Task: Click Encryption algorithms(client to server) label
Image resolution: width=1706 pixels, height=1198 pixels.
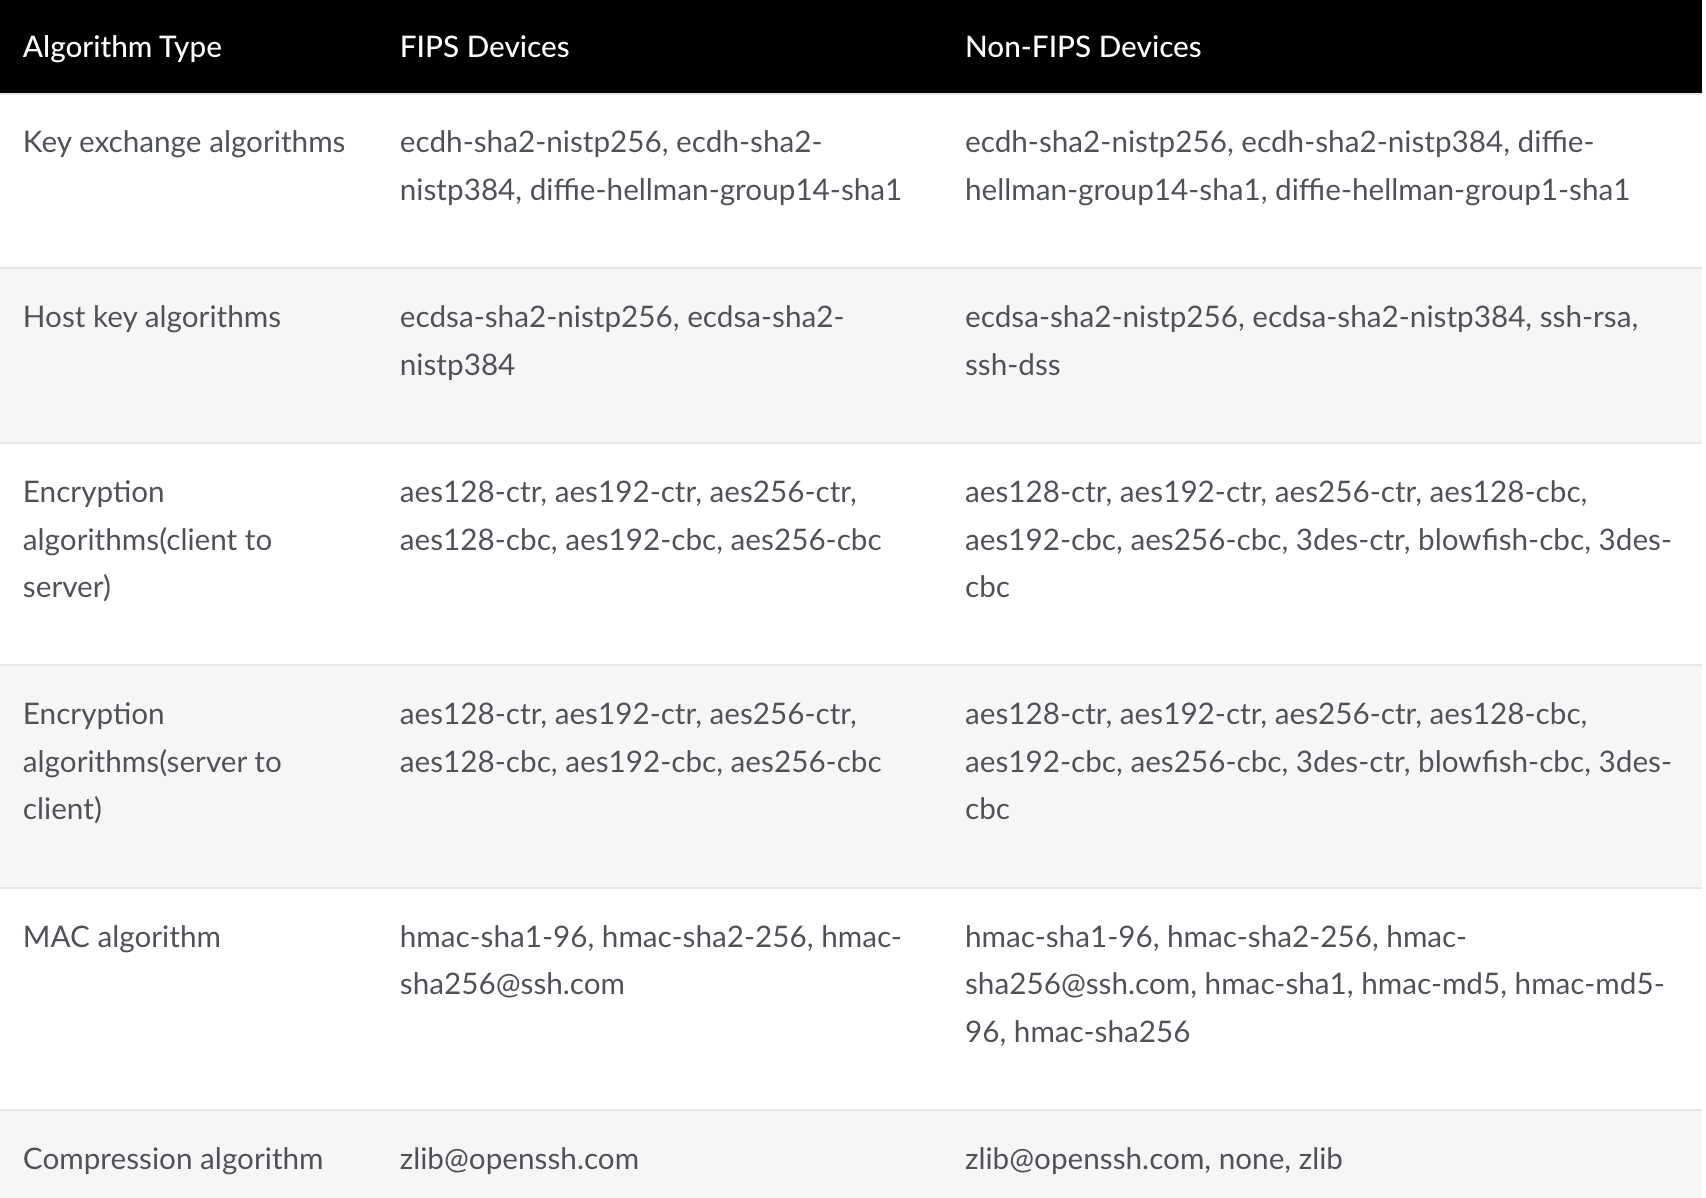Action: pos(147,539)
